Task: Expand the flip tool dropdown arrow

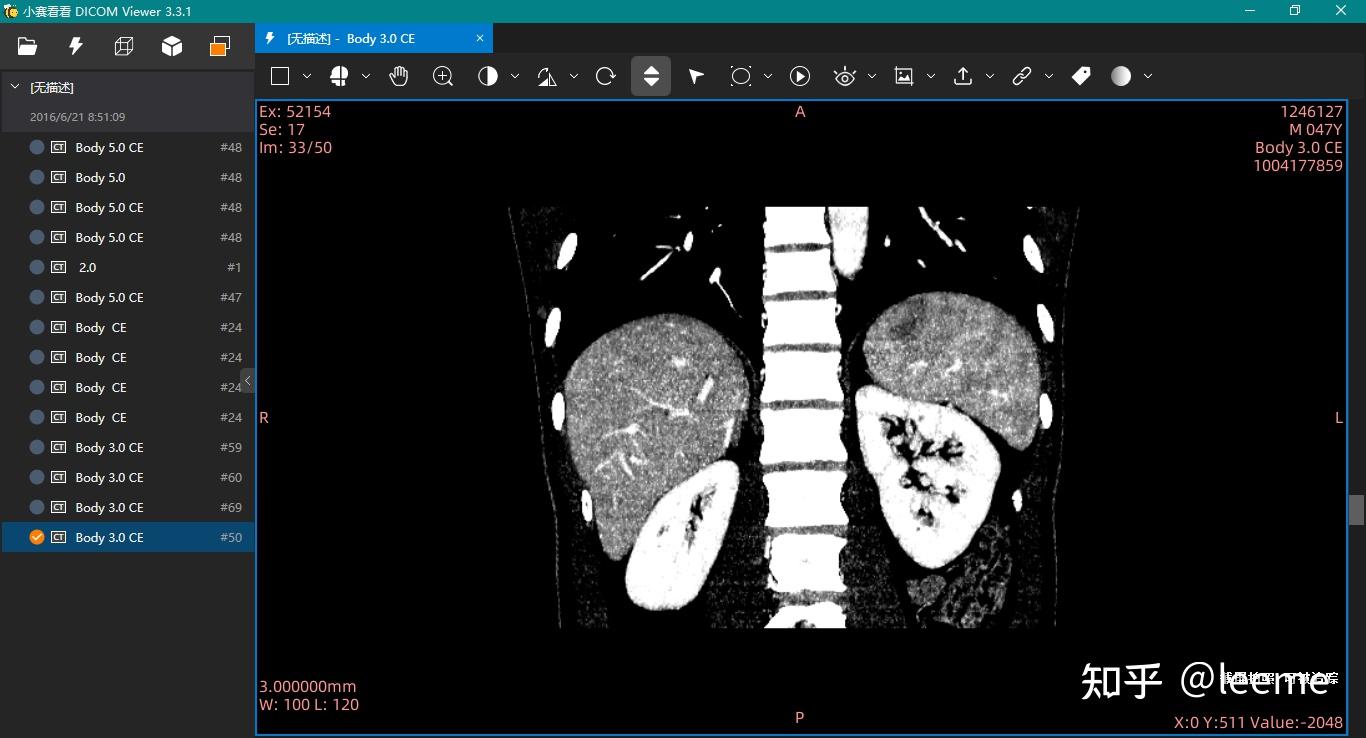Action: [x=574, y=76]
